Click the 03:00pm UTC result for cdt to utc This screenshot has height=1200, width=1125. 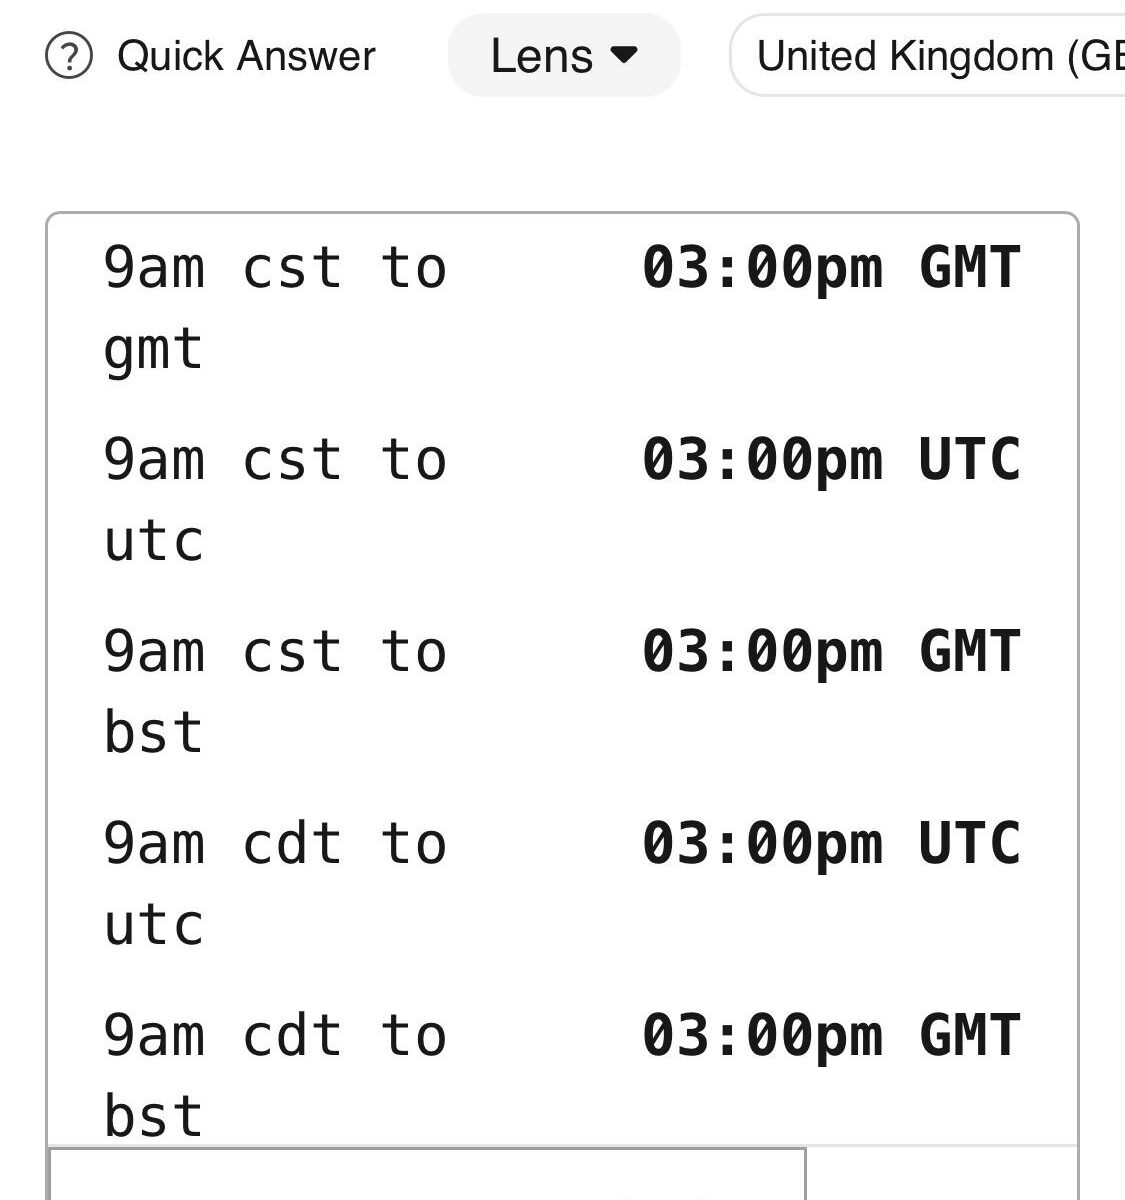point(831,845)
